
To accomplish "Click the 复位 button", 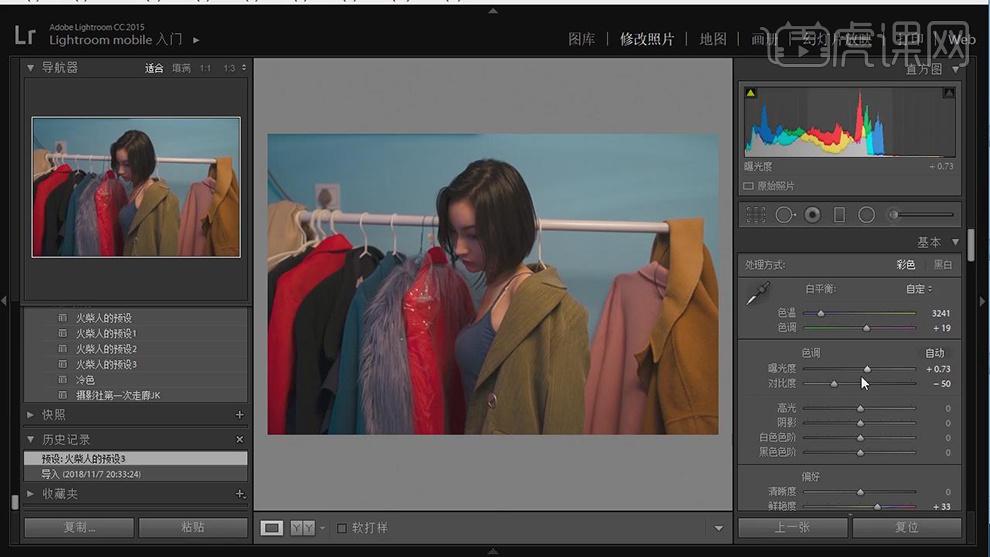I will [x=907, y=527].
